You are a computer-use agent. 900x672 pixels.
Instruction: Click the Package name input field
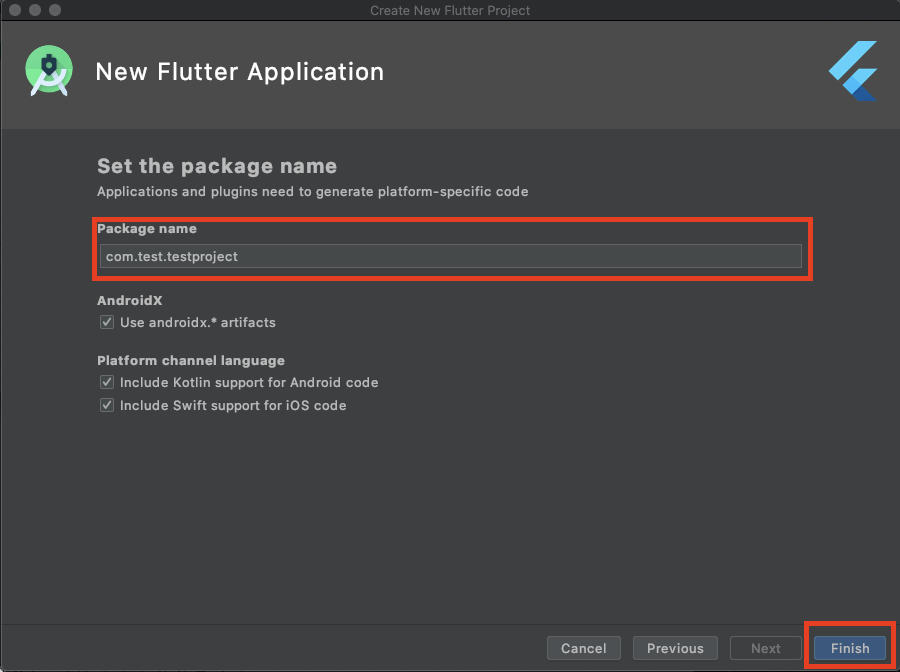pyautogui.click(x=451, y=256)
